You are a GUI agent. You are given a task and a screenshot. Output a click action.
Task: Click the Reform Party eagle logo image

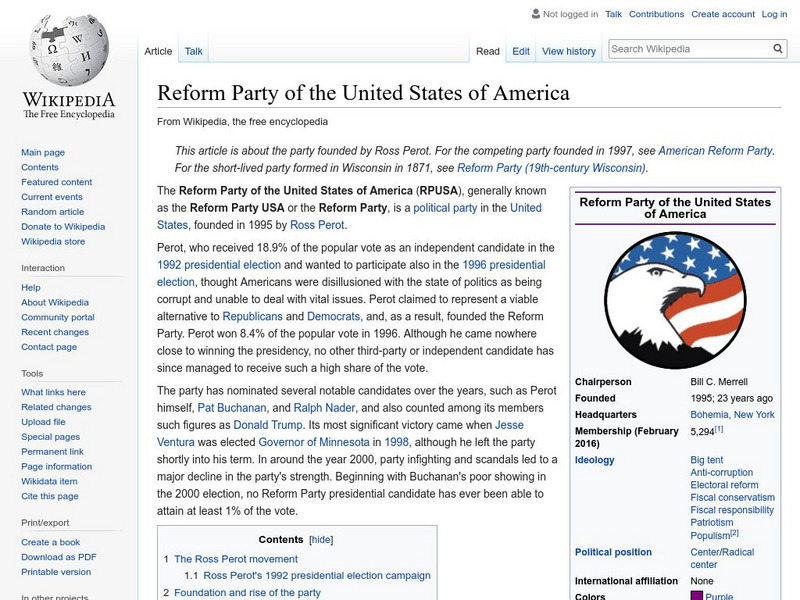pos(675,300)
